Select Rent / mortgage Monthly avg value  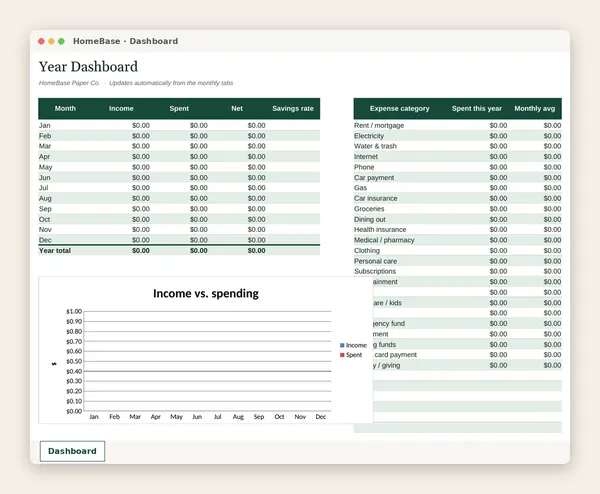coord(552,126)
